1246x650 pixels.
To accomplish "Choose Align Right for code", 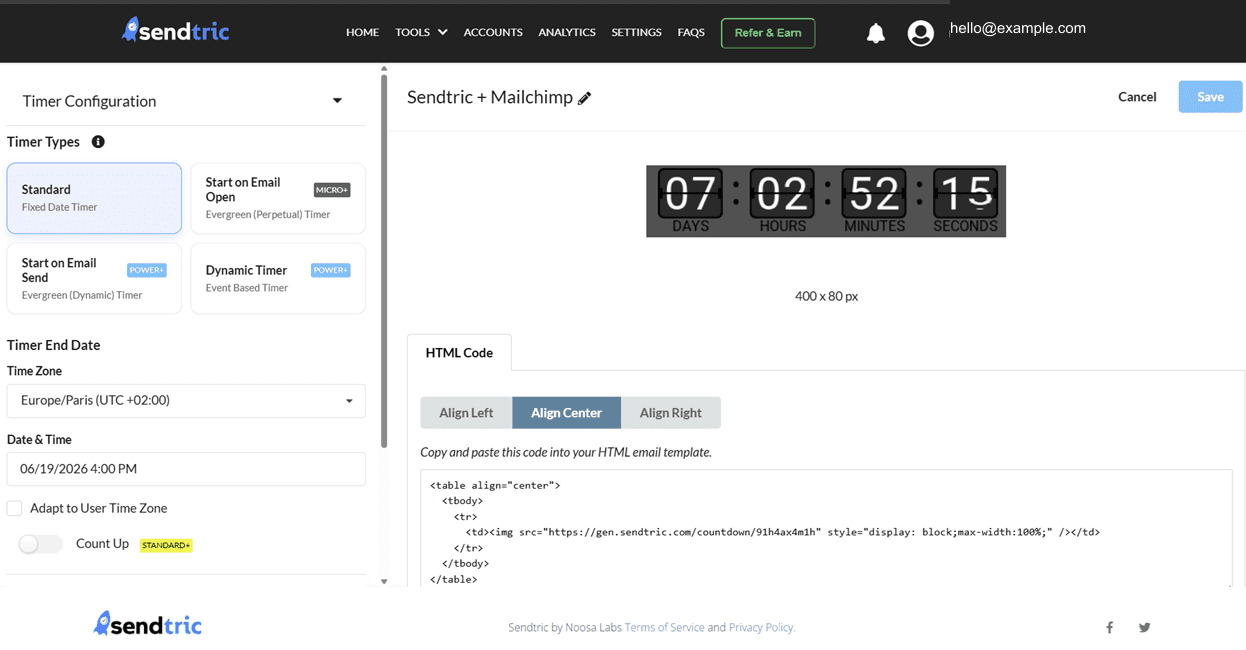I will [670, 413].
